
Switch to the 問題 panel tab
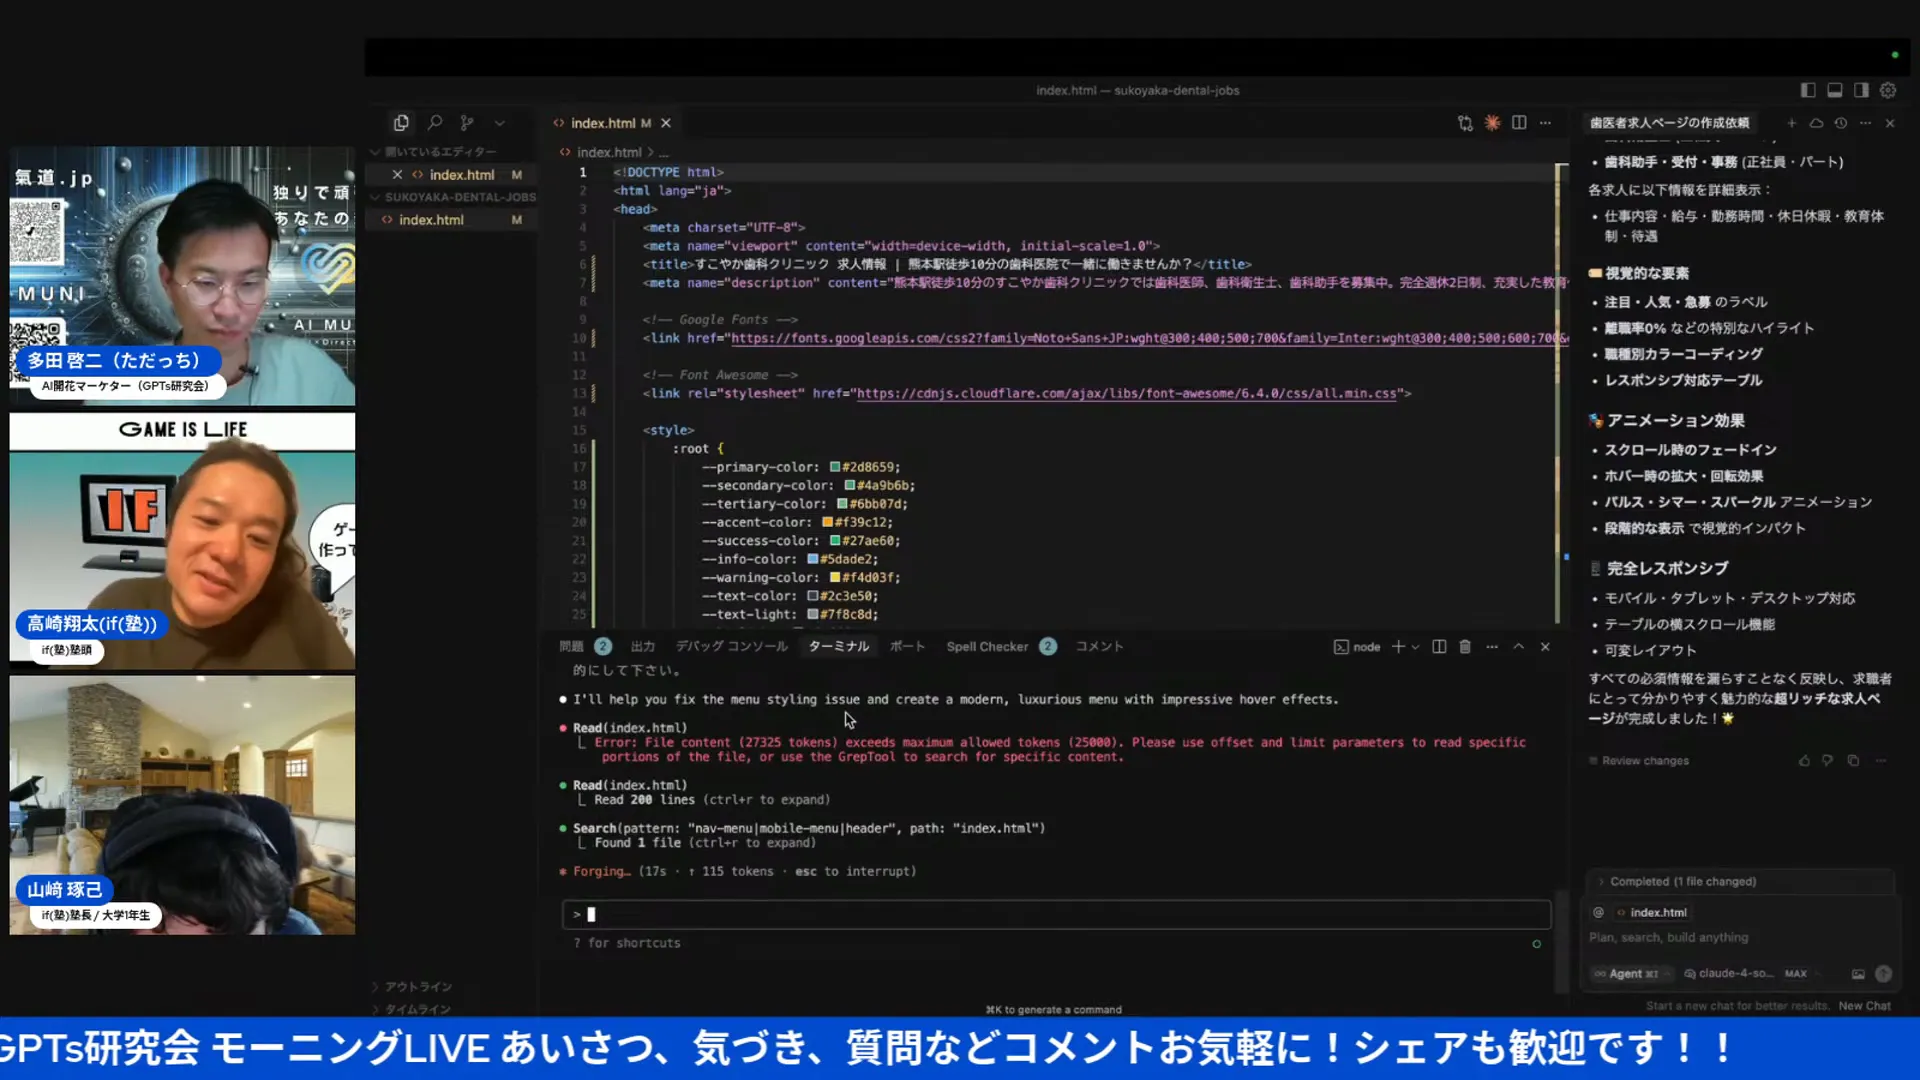[x=571, y=647]
